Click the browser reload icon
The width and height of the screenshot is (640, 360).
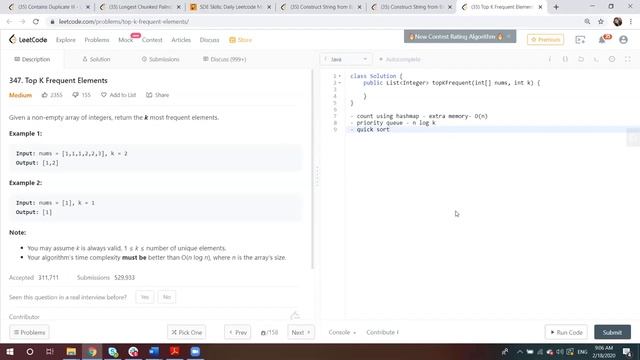pos(36,22)
